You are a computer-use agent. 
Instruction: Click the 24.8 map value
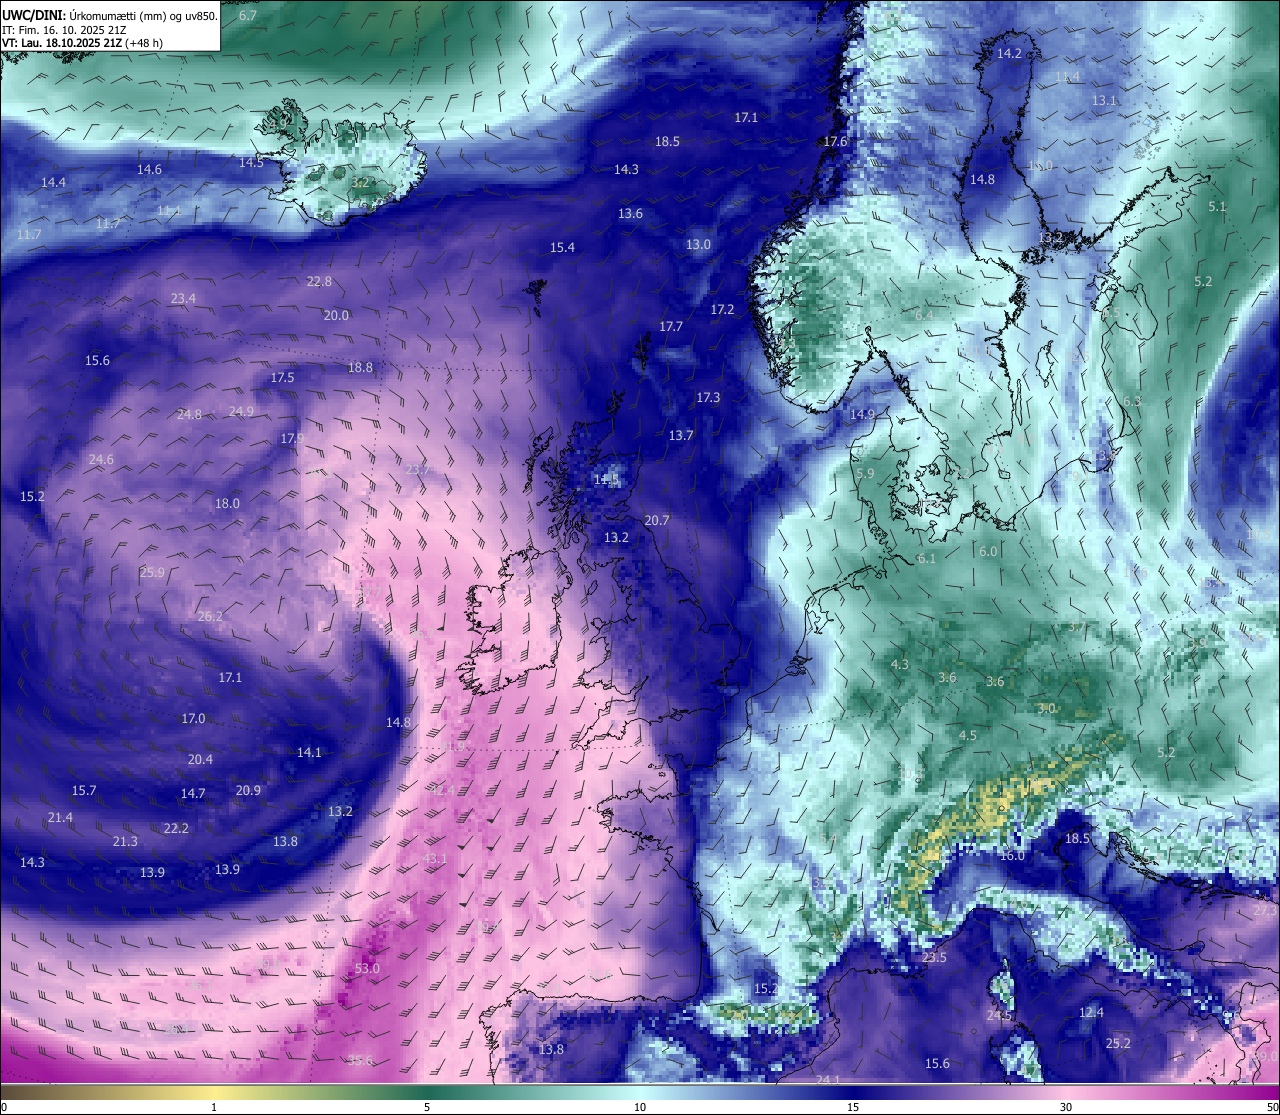click(x=189, y=414)
